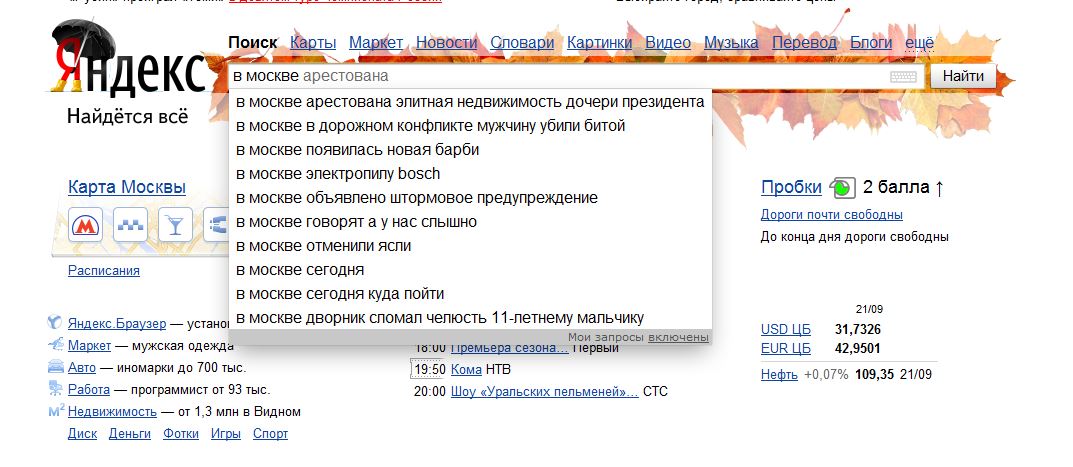This screenshot has height=467, width=1073.
Task: Open the Музыка tab
Action: pos(731,42)
